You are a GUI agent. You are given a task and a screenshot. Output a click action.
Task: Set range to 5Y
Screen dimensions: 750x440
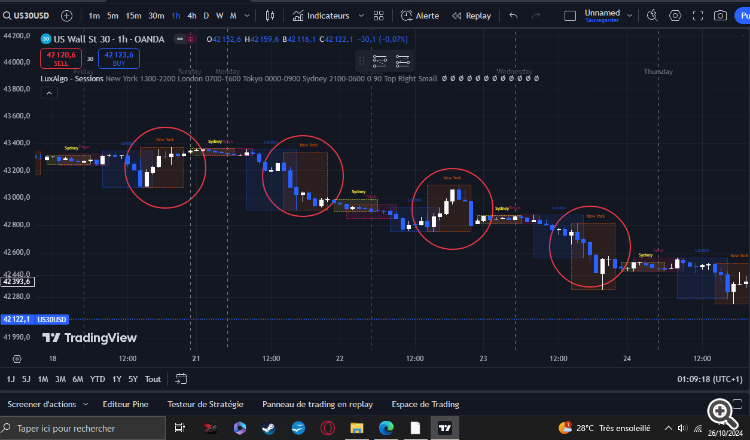point(133,379)
